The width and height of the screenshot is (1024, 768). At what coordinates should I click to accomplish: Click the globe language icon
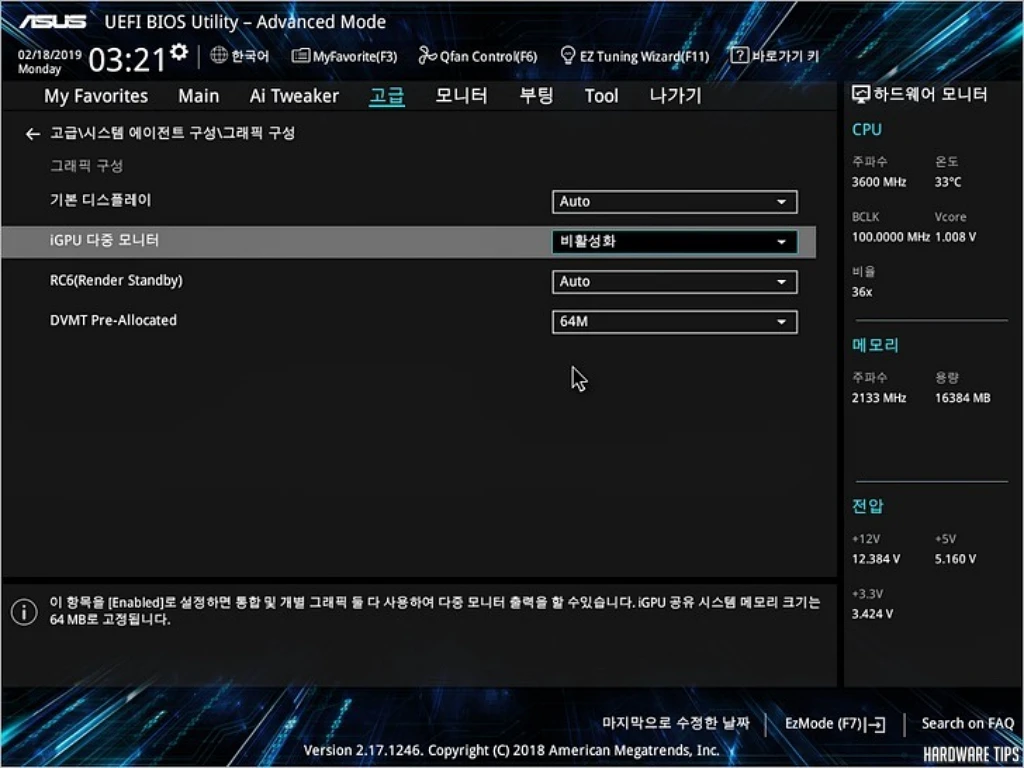point(219,56)
